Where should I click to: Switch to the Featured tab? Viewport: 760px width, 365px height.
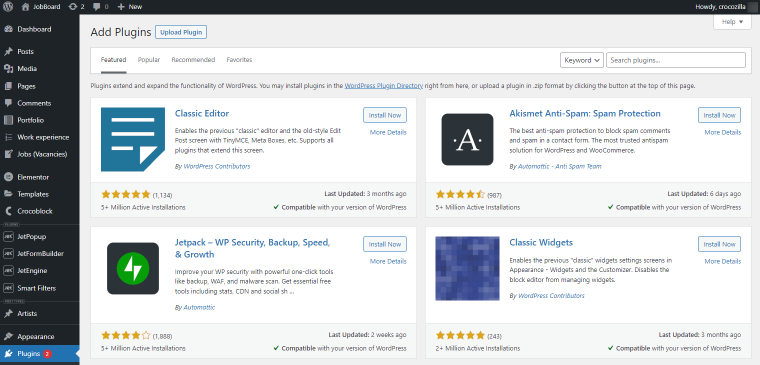pyautogui.click(x=113, y=60)
